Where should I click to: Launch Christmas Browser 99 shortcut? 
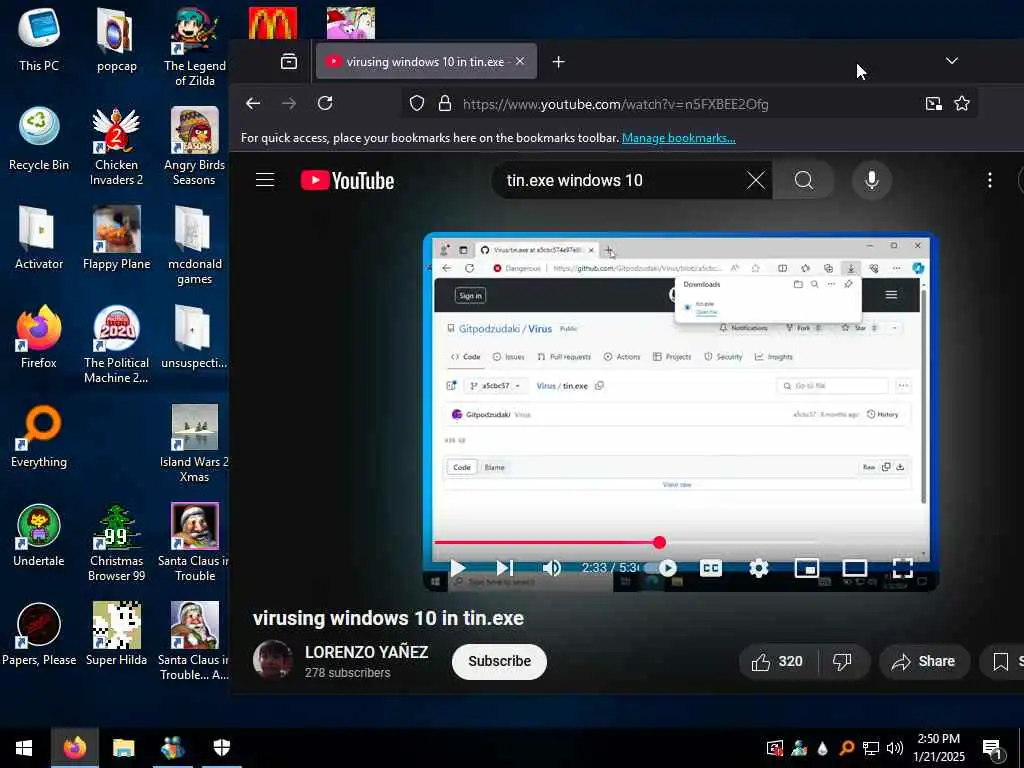116,543
